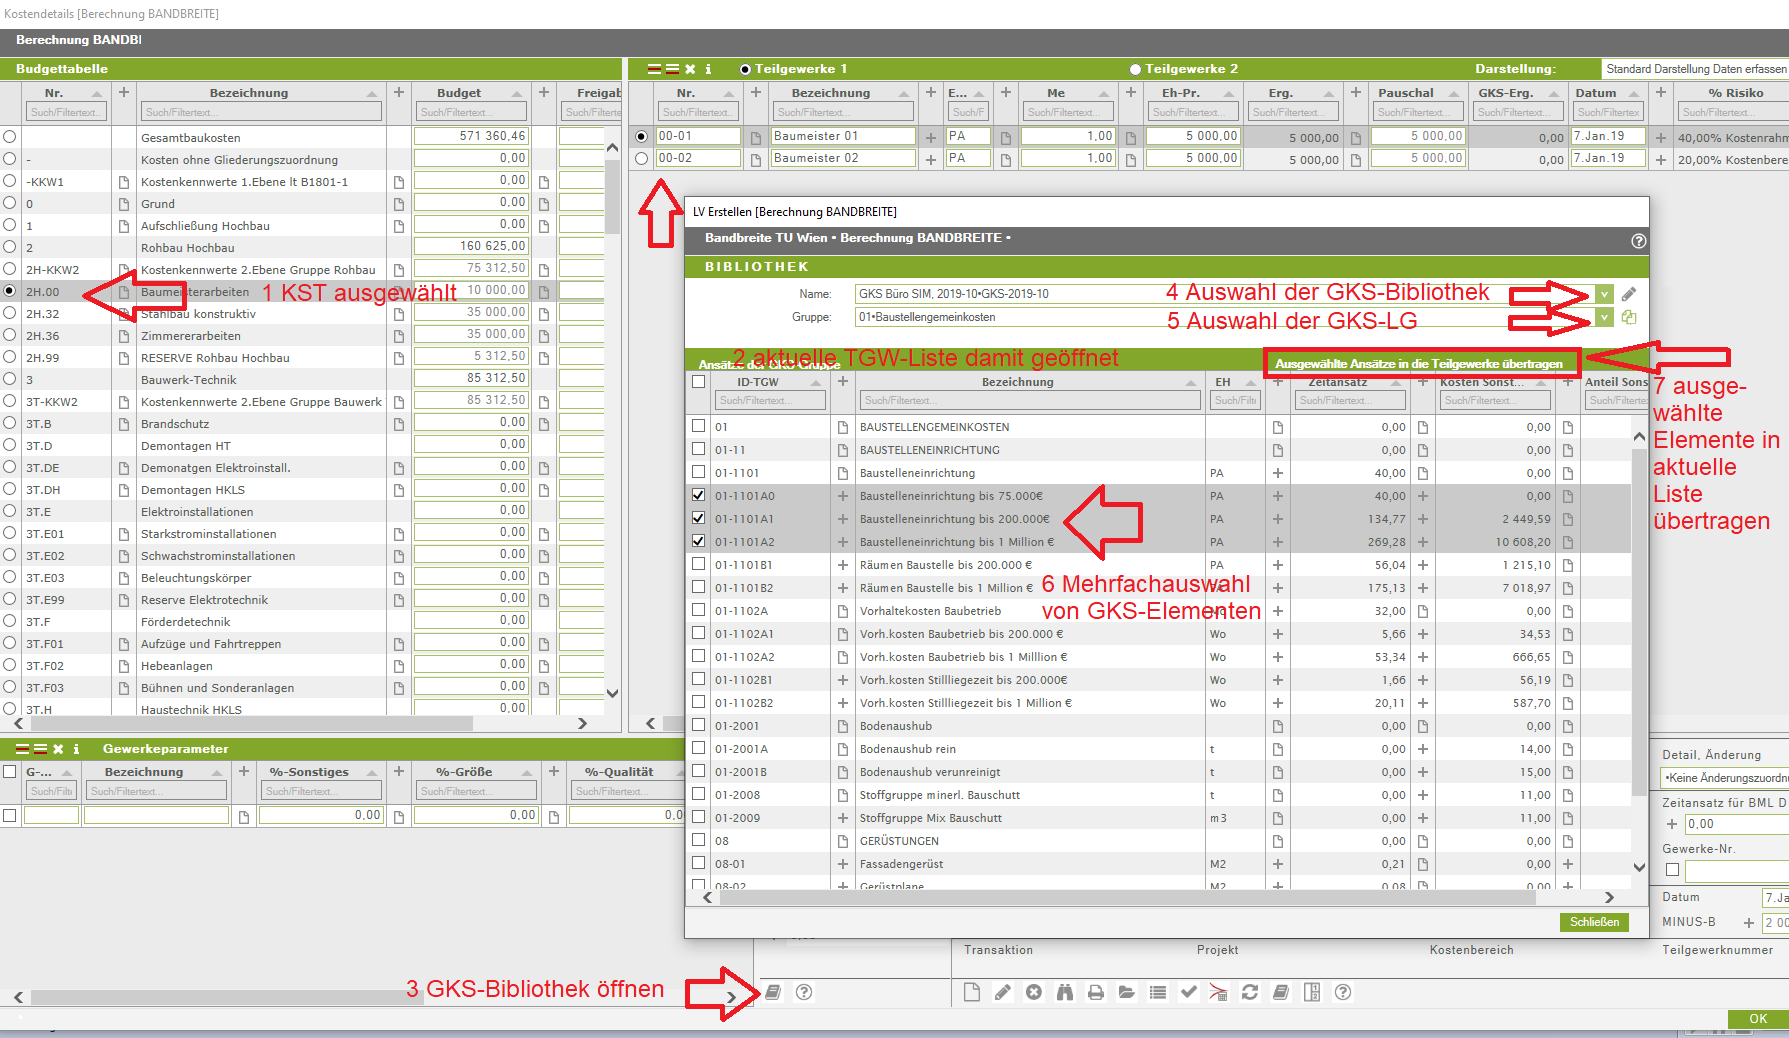Click the copy icon beside Gruppe field
1789x1038 pixels.
click(1629, 317)
